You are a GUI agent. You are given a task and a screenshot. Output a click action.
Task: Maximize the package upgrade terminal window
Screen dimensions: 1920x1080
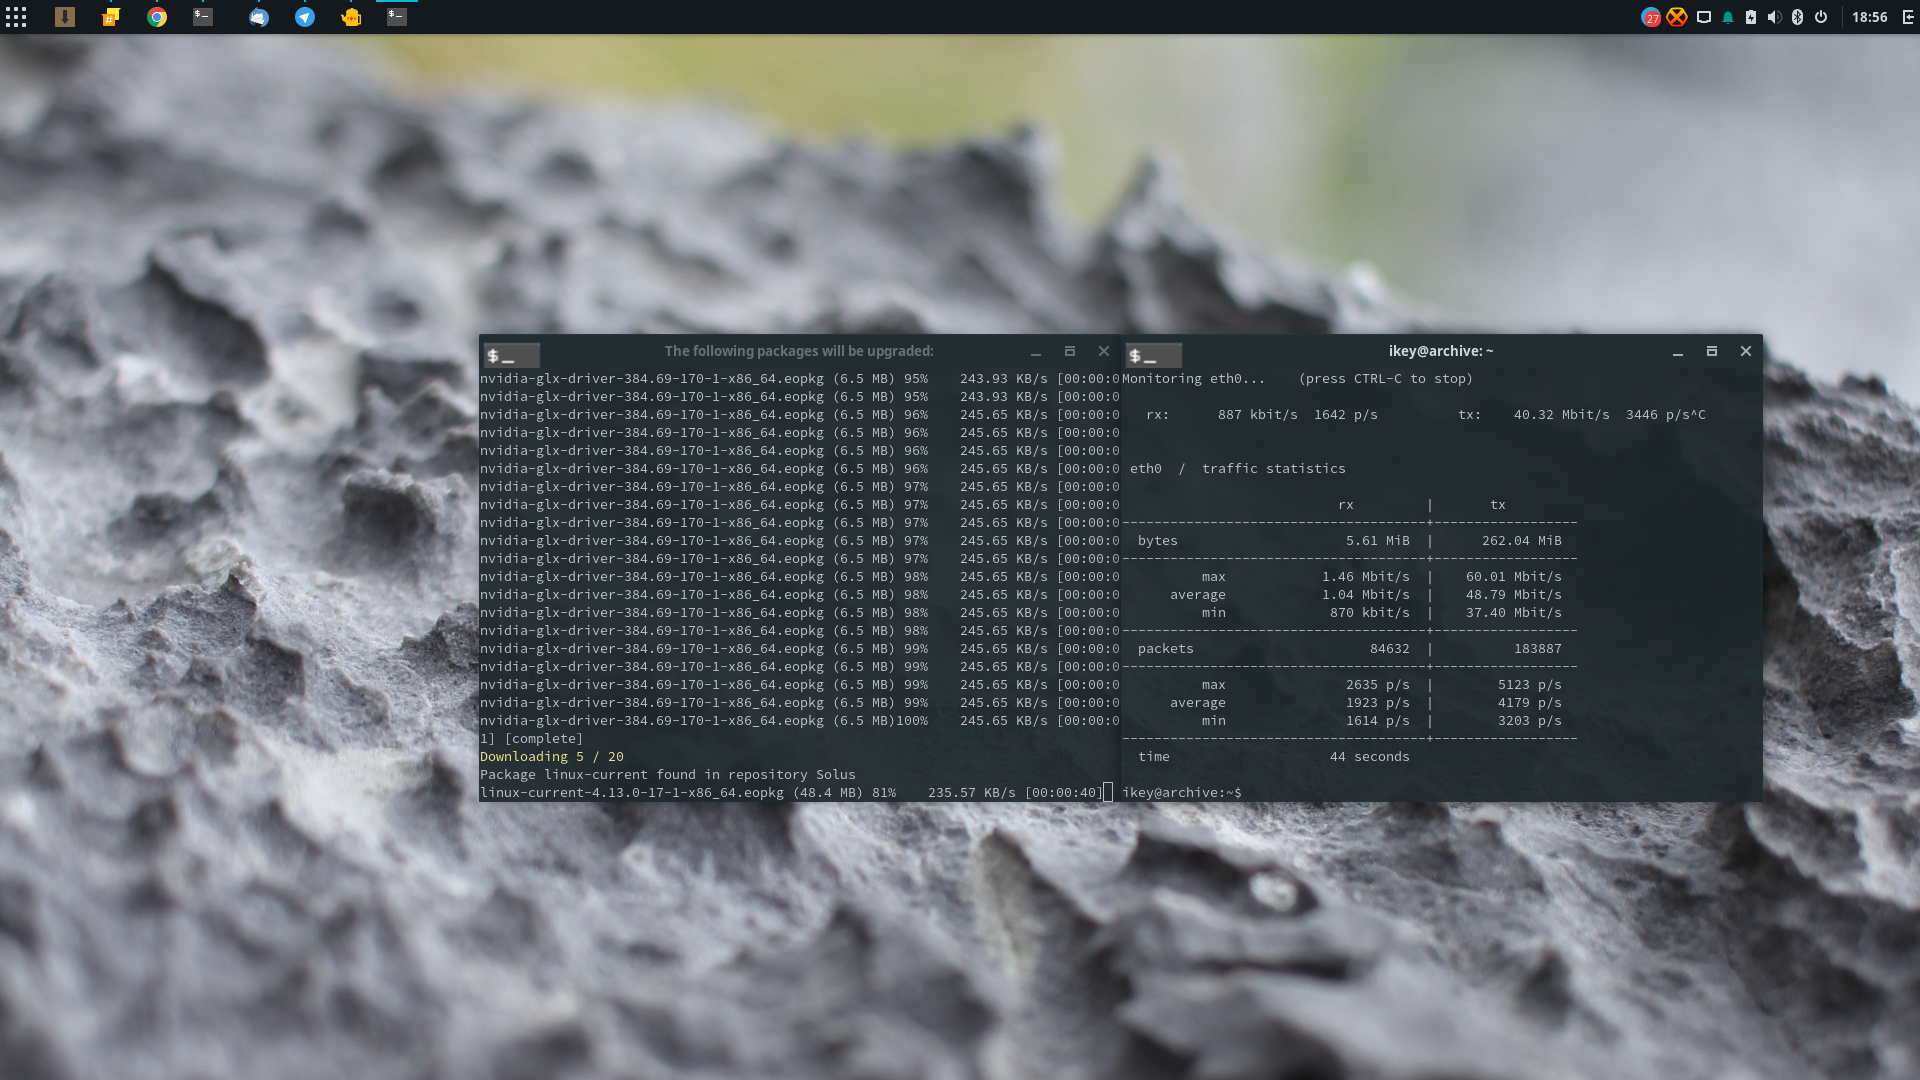tap(1070, 351)
